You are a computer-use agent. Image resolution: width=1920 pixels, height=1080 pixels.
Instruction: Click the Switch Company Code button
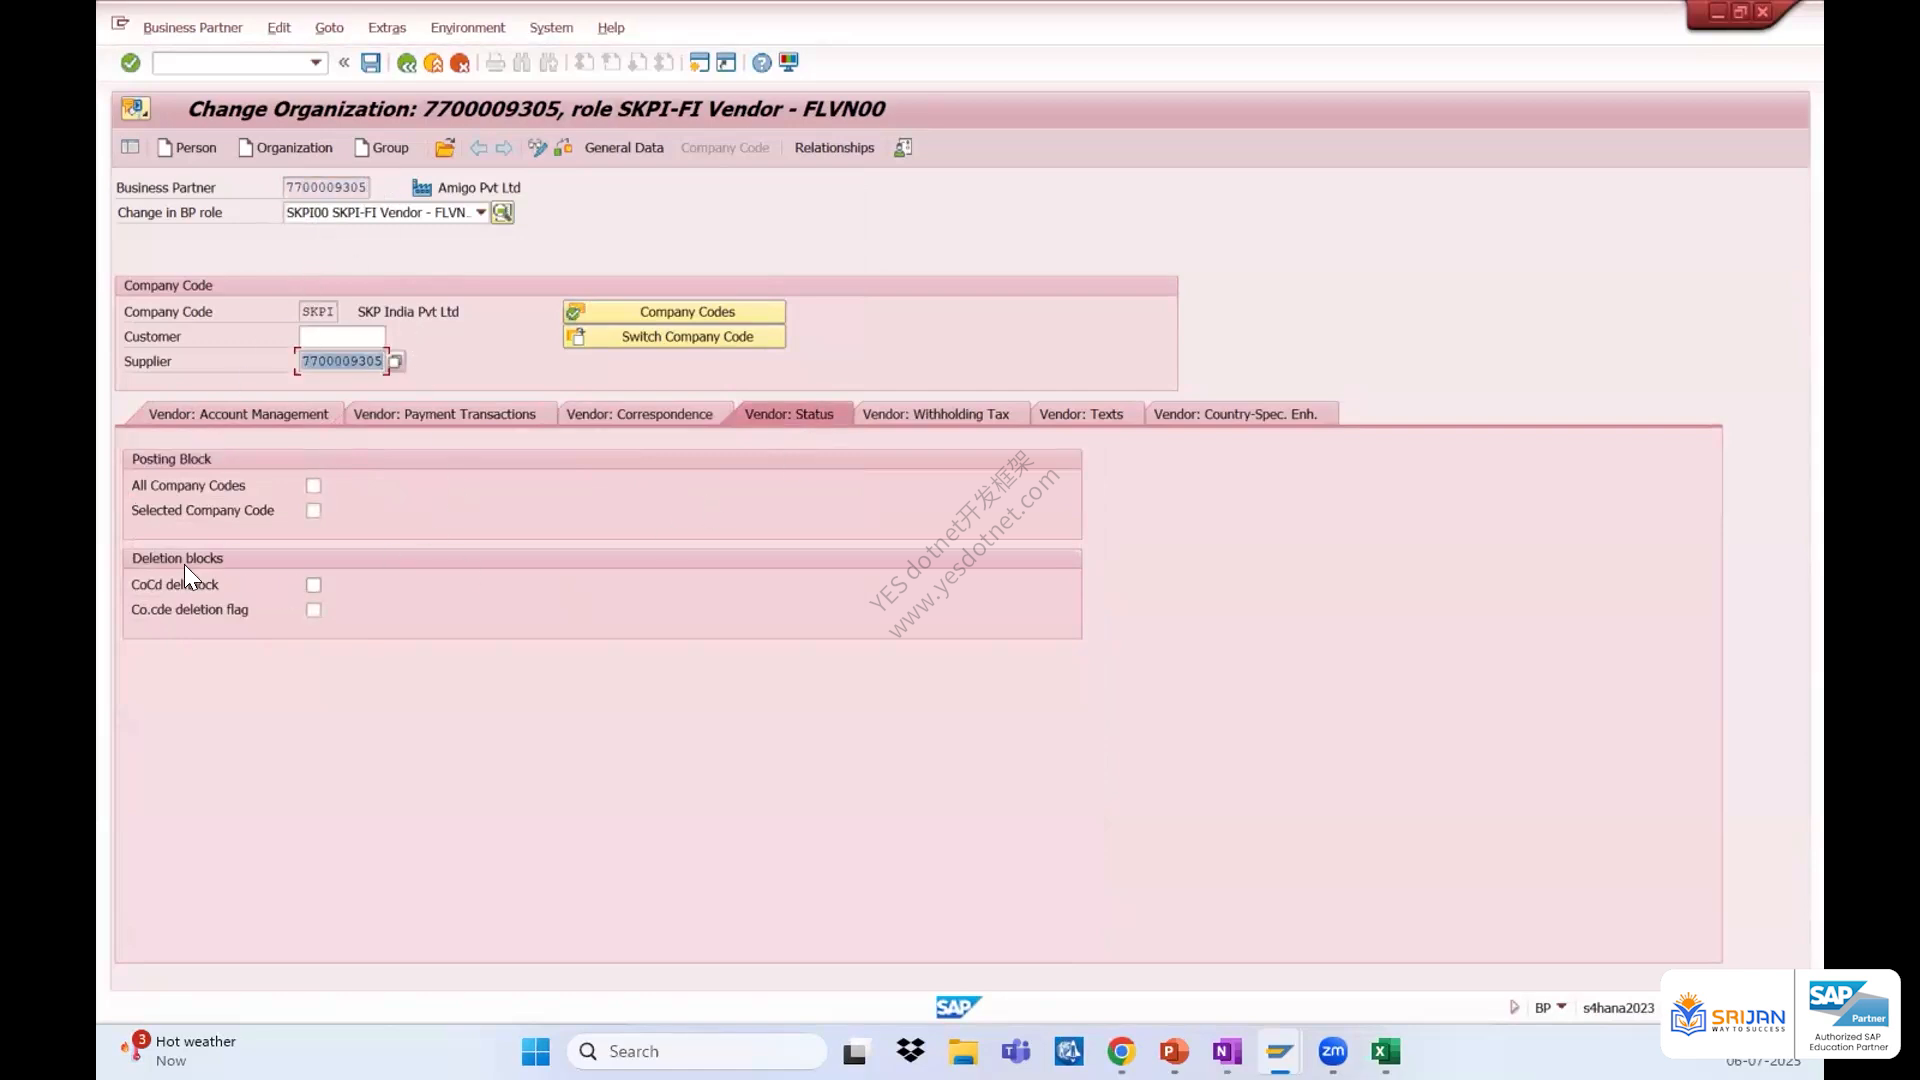[x=674, y=337]
